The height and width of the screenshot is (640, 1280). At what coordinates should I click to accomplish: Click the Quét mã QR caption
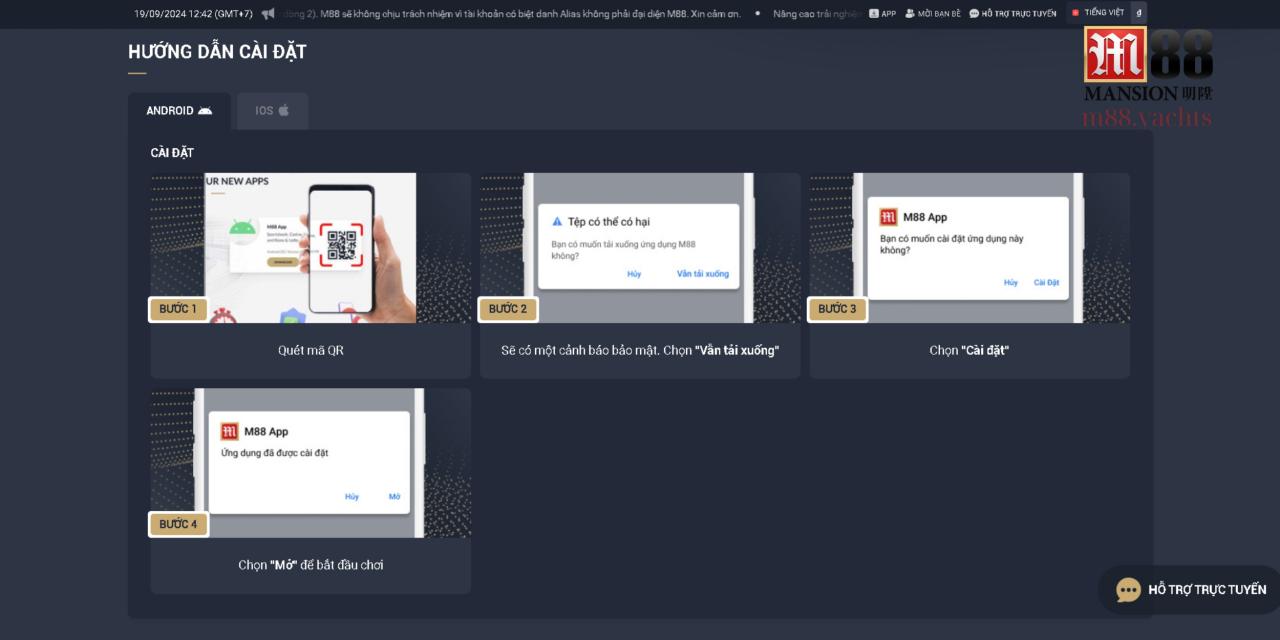311,350
